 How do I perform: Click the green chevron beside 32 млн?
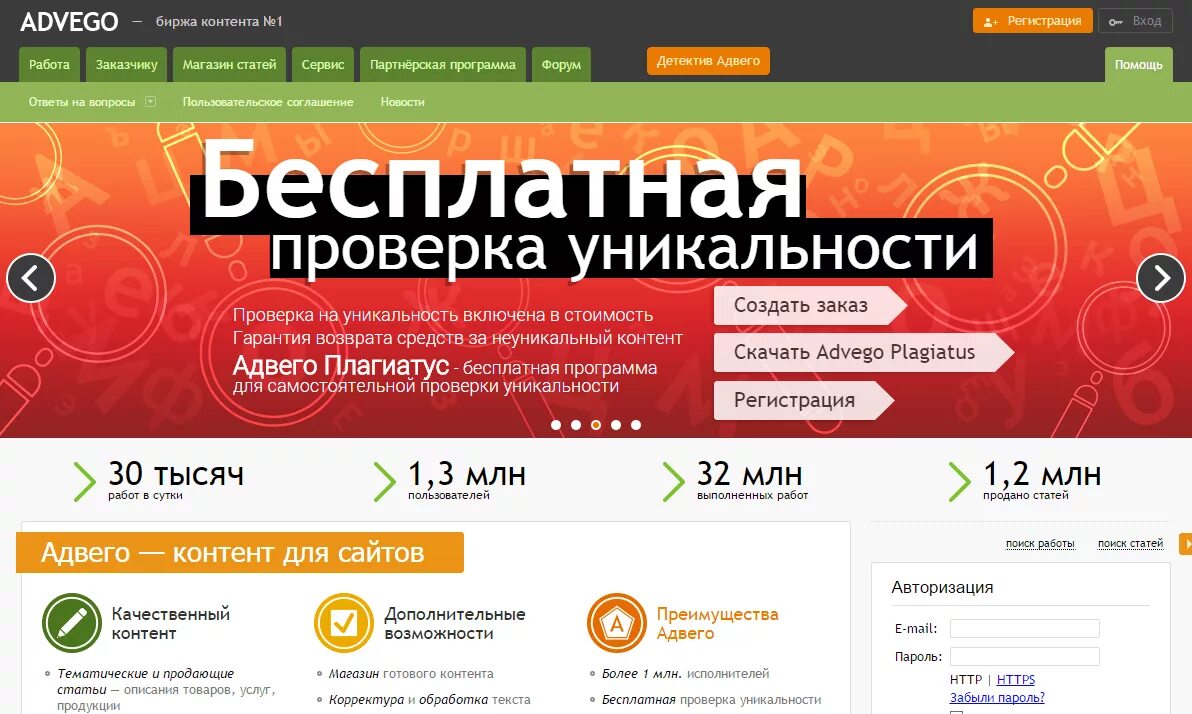673,481
